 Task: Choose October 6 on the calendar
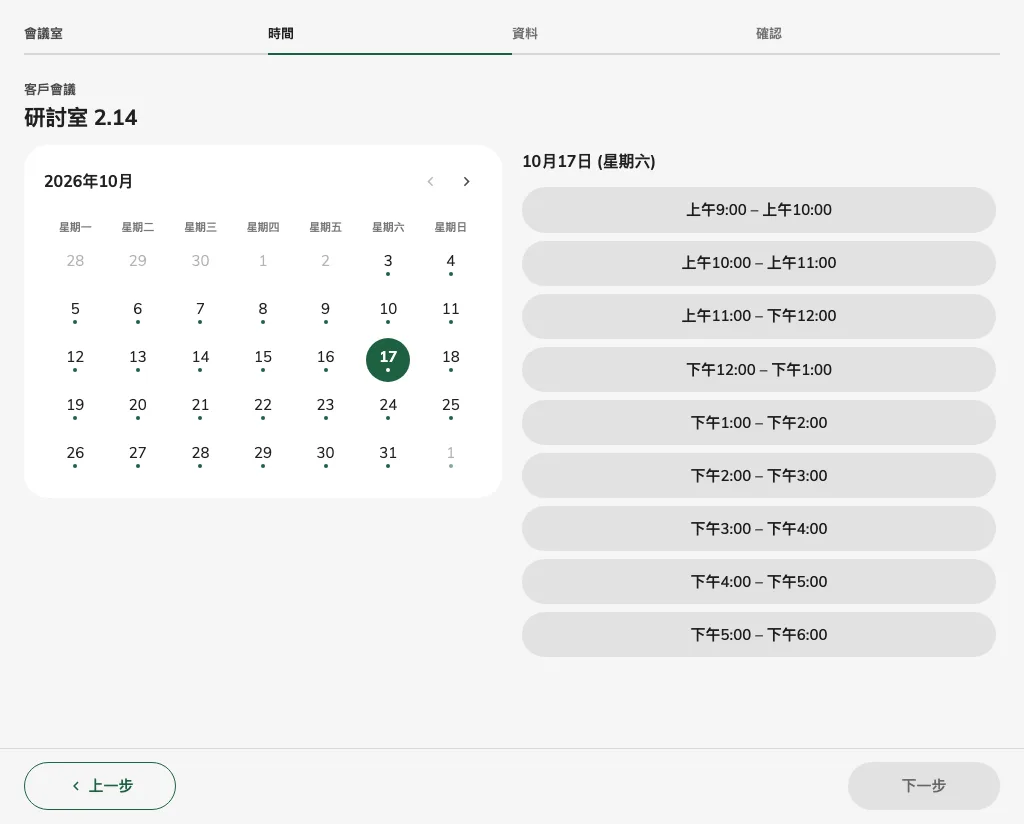coord(138,311)
